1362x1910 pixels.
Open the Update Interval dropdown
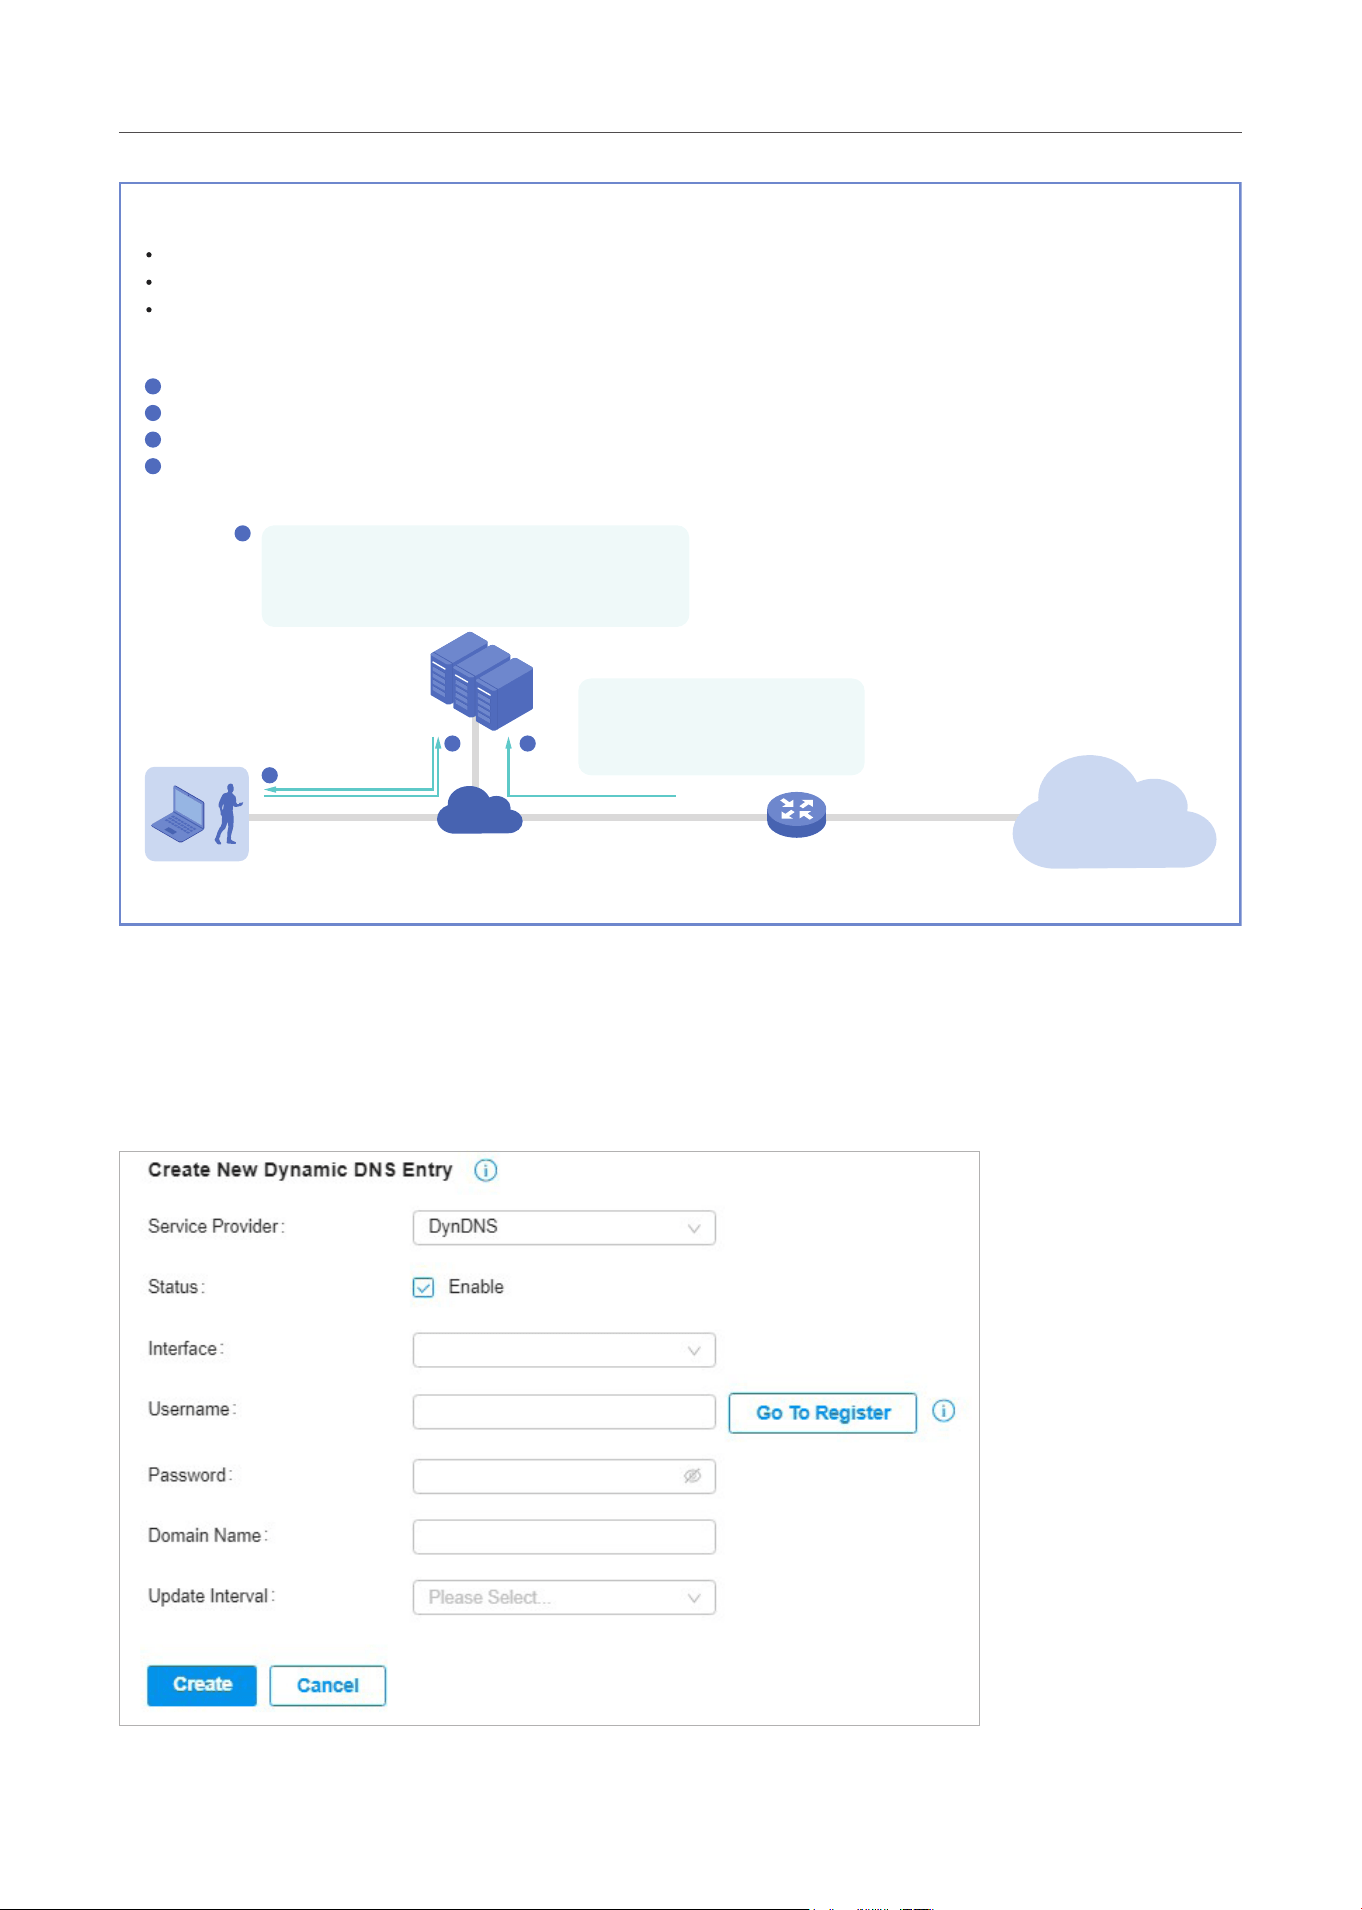click(x=564, y=1597)
